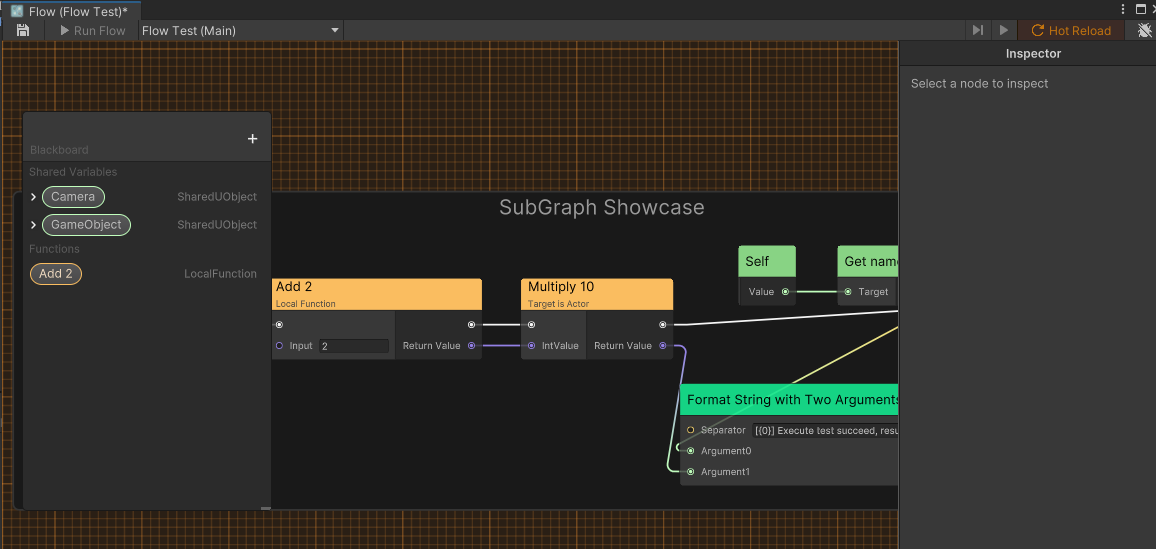Click the Input field of Add 2 node
Image resolution: width=1156 pixels, height=549 pixels.
pyautogui.click(x=353, y=346)
